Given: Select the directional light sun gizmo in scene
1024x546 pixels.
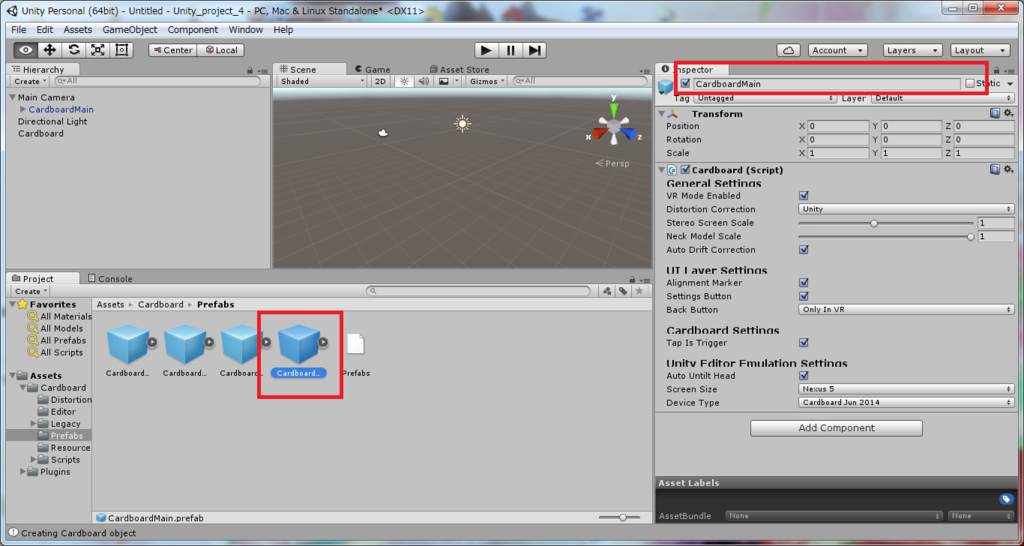Looking at the screenshot, I should point(462,123).
